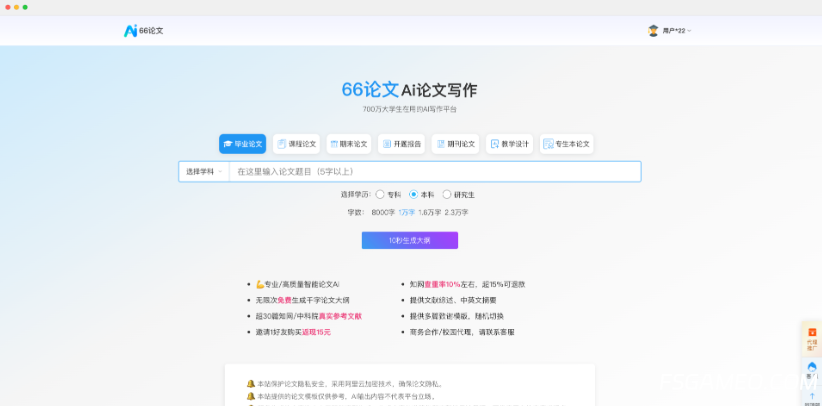The width and height of the screenshot is (822, 406).
Task: Click the macOS window green maximize button
Action: tap(25, 7)
